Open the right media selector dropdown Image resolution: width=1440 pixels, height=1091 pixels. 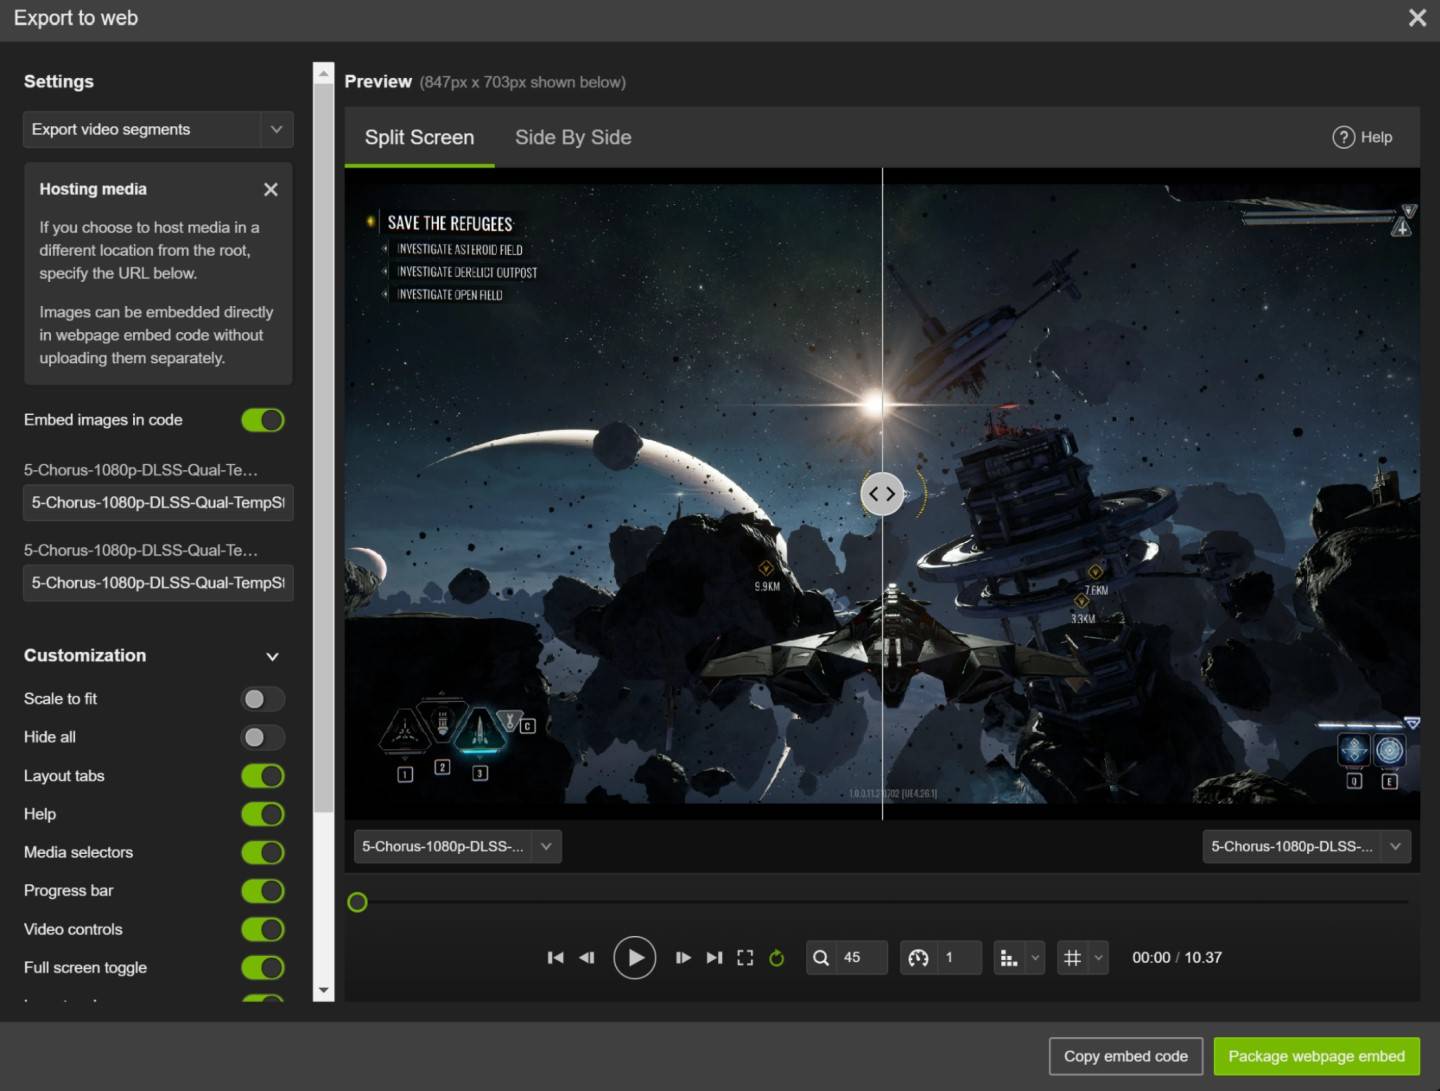click(1306, 847)
